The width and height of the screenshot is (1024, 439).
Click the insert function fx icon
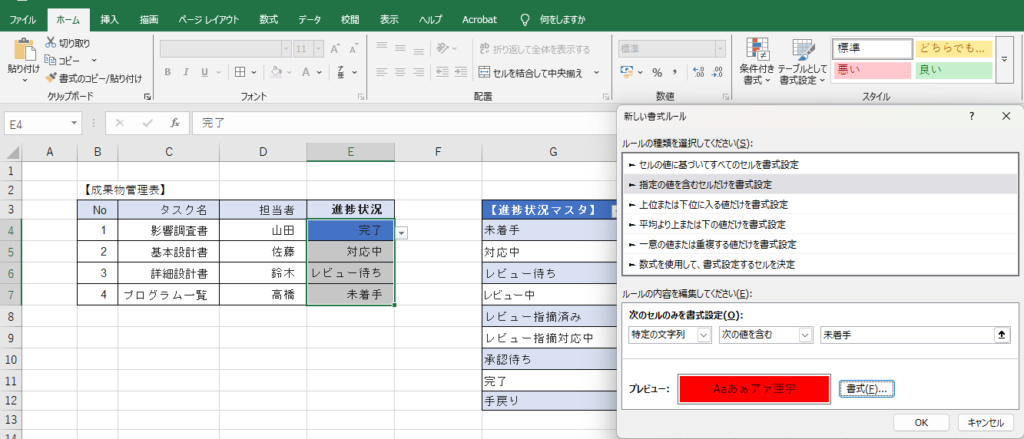pyautogui.click(x=174, y=123)
